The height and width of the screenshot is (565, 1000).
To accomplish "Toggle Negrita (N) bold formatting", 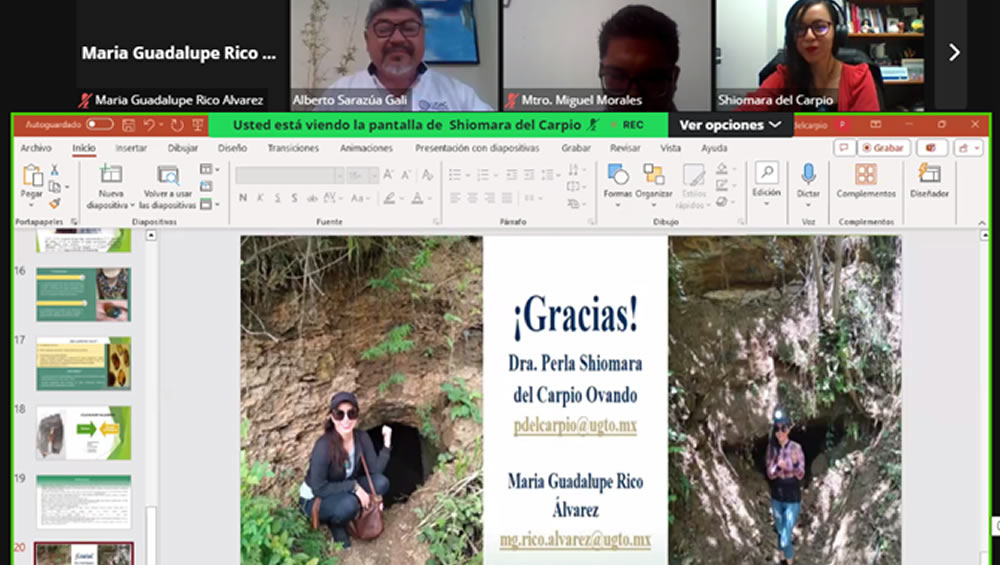I will (x=243, y=198).
